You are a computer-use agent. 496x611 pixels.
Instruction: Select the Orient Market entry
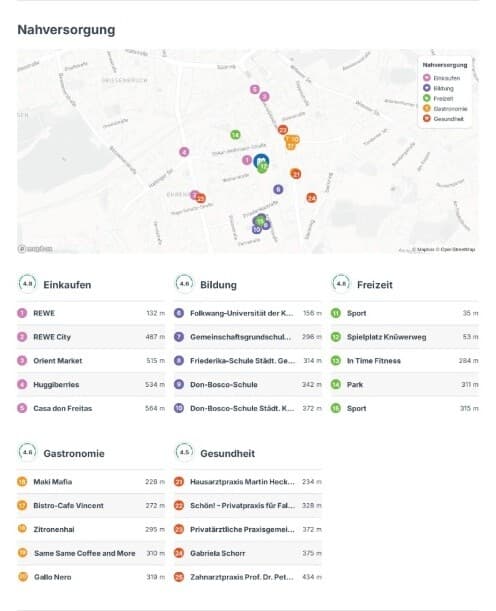pos(91,360)
